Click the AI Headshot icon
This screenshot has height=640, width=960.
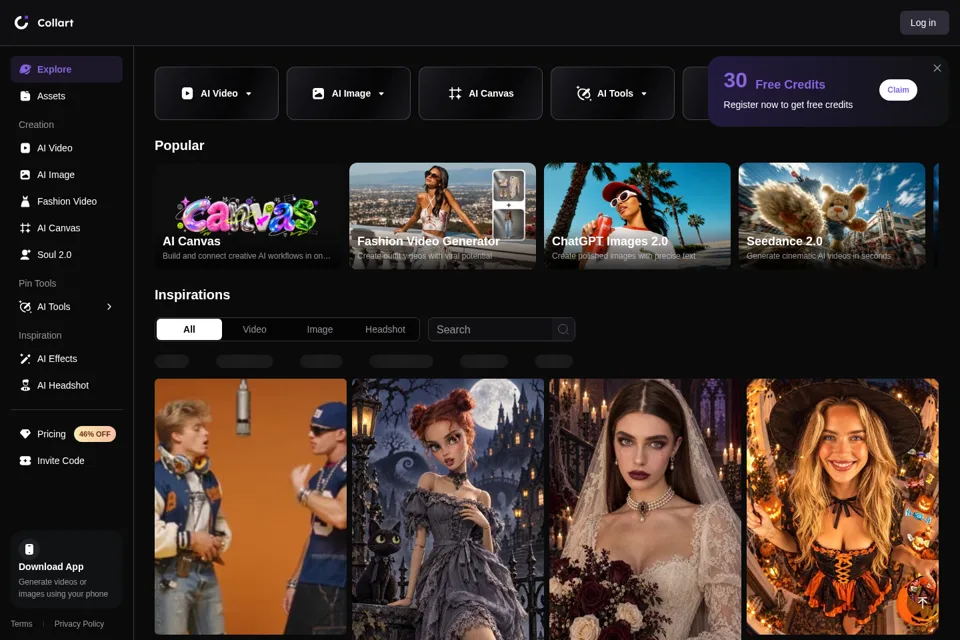pos(25,385)
